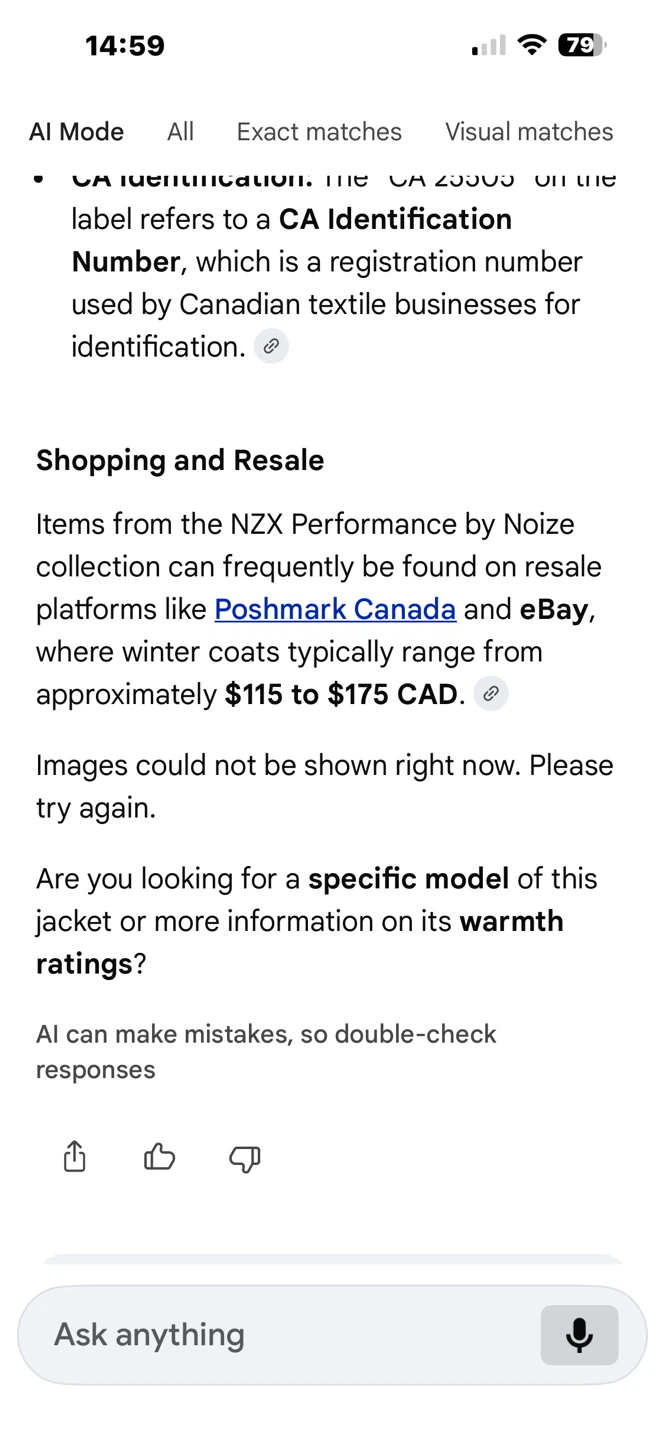Select the All tab
The height and width of the screenshot is (1440, 665).
tap(181, 132)
